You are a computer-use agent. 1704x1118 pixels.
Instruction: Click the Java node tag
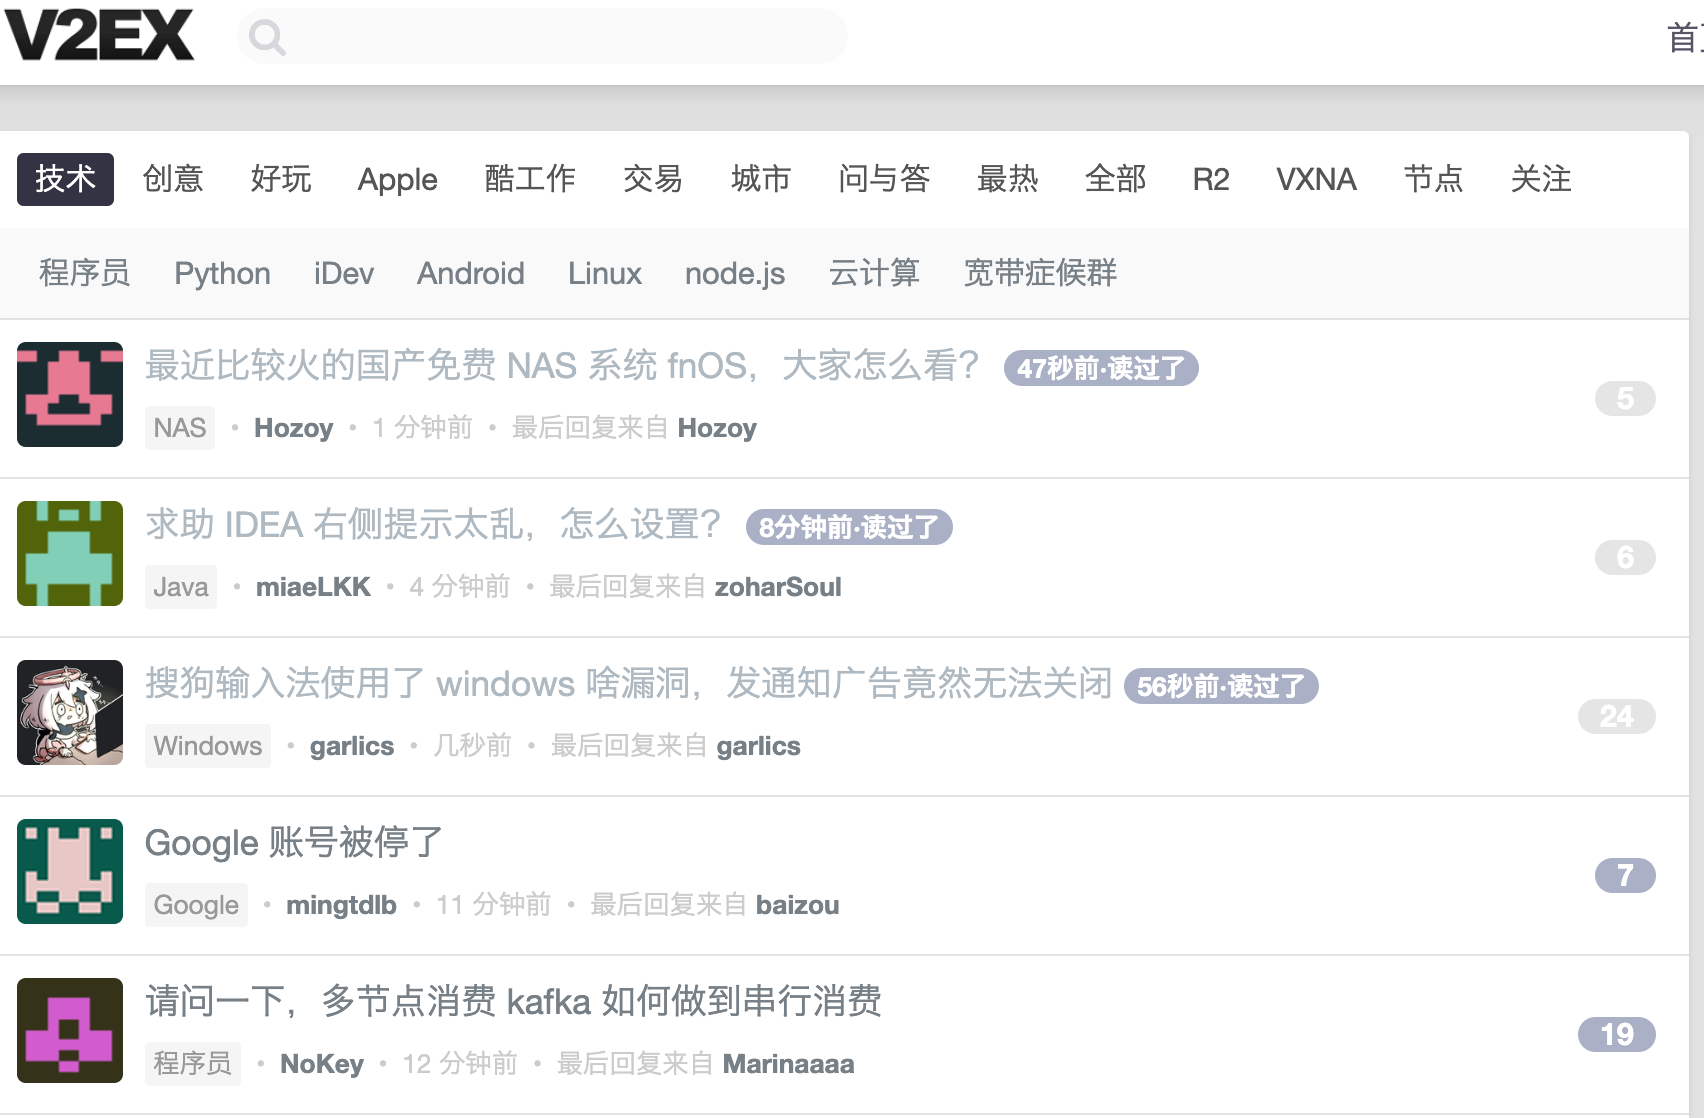(181, 587)
